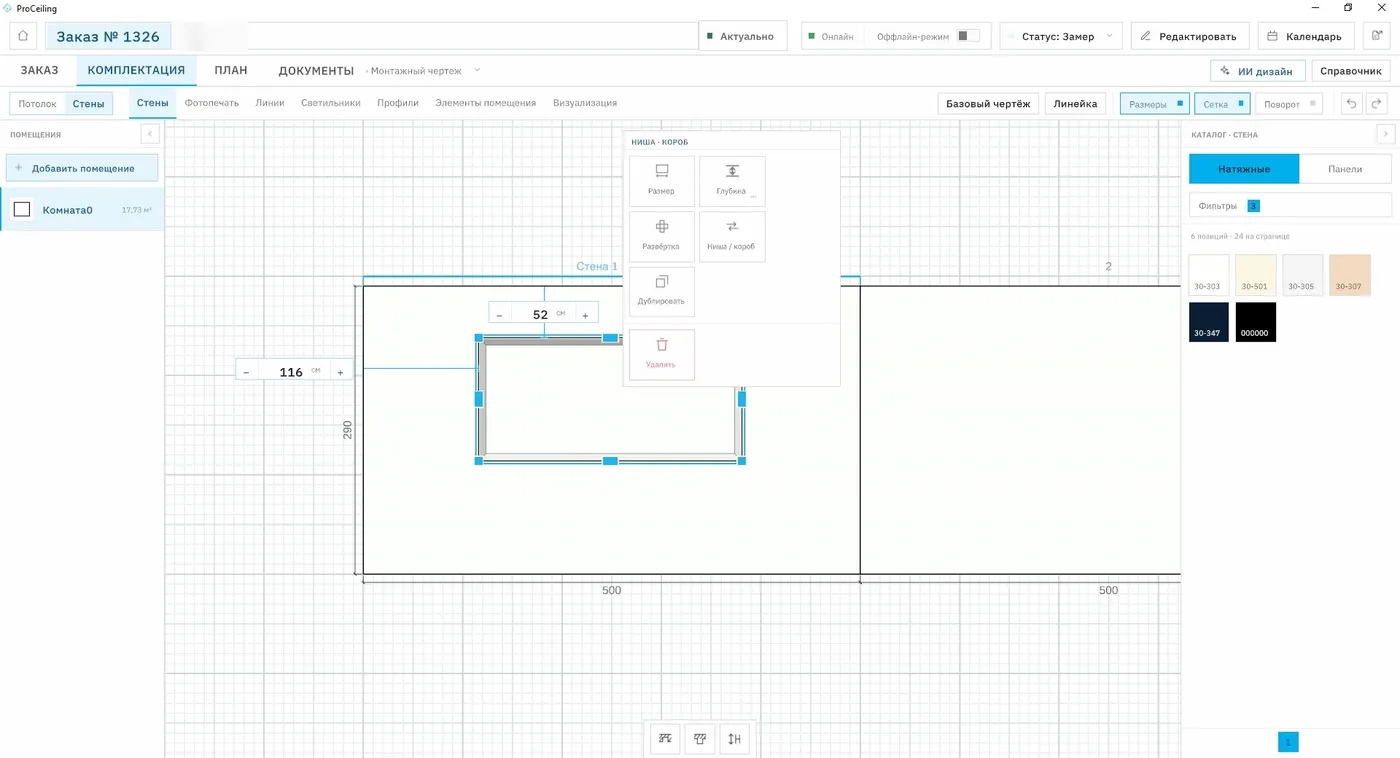The width and height of the screenshot is (1400, 758).
Task: Open the Фильтры selector
Action: pos(1290,205)
